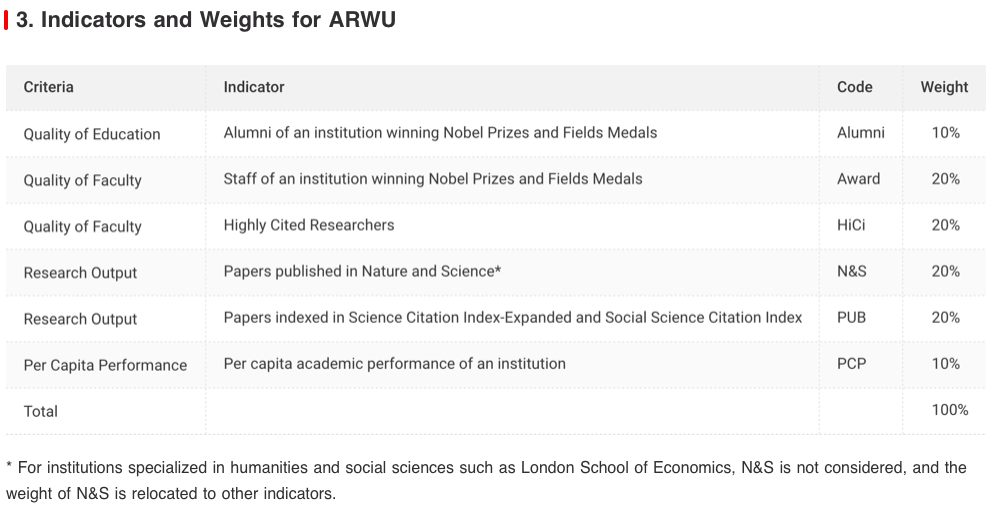Select the Award code cell
The width and height of the screenshot is (1002, 526).
click(x=858, y=179)
